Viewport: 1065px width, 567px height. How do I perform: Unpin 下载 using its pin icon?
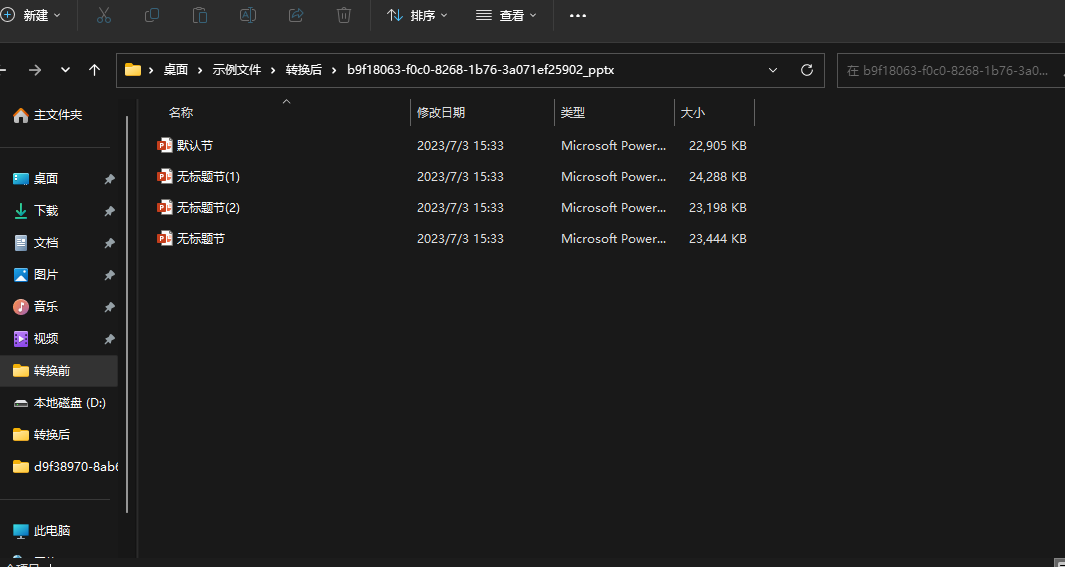pyautogui.click(x=109, y=211)
